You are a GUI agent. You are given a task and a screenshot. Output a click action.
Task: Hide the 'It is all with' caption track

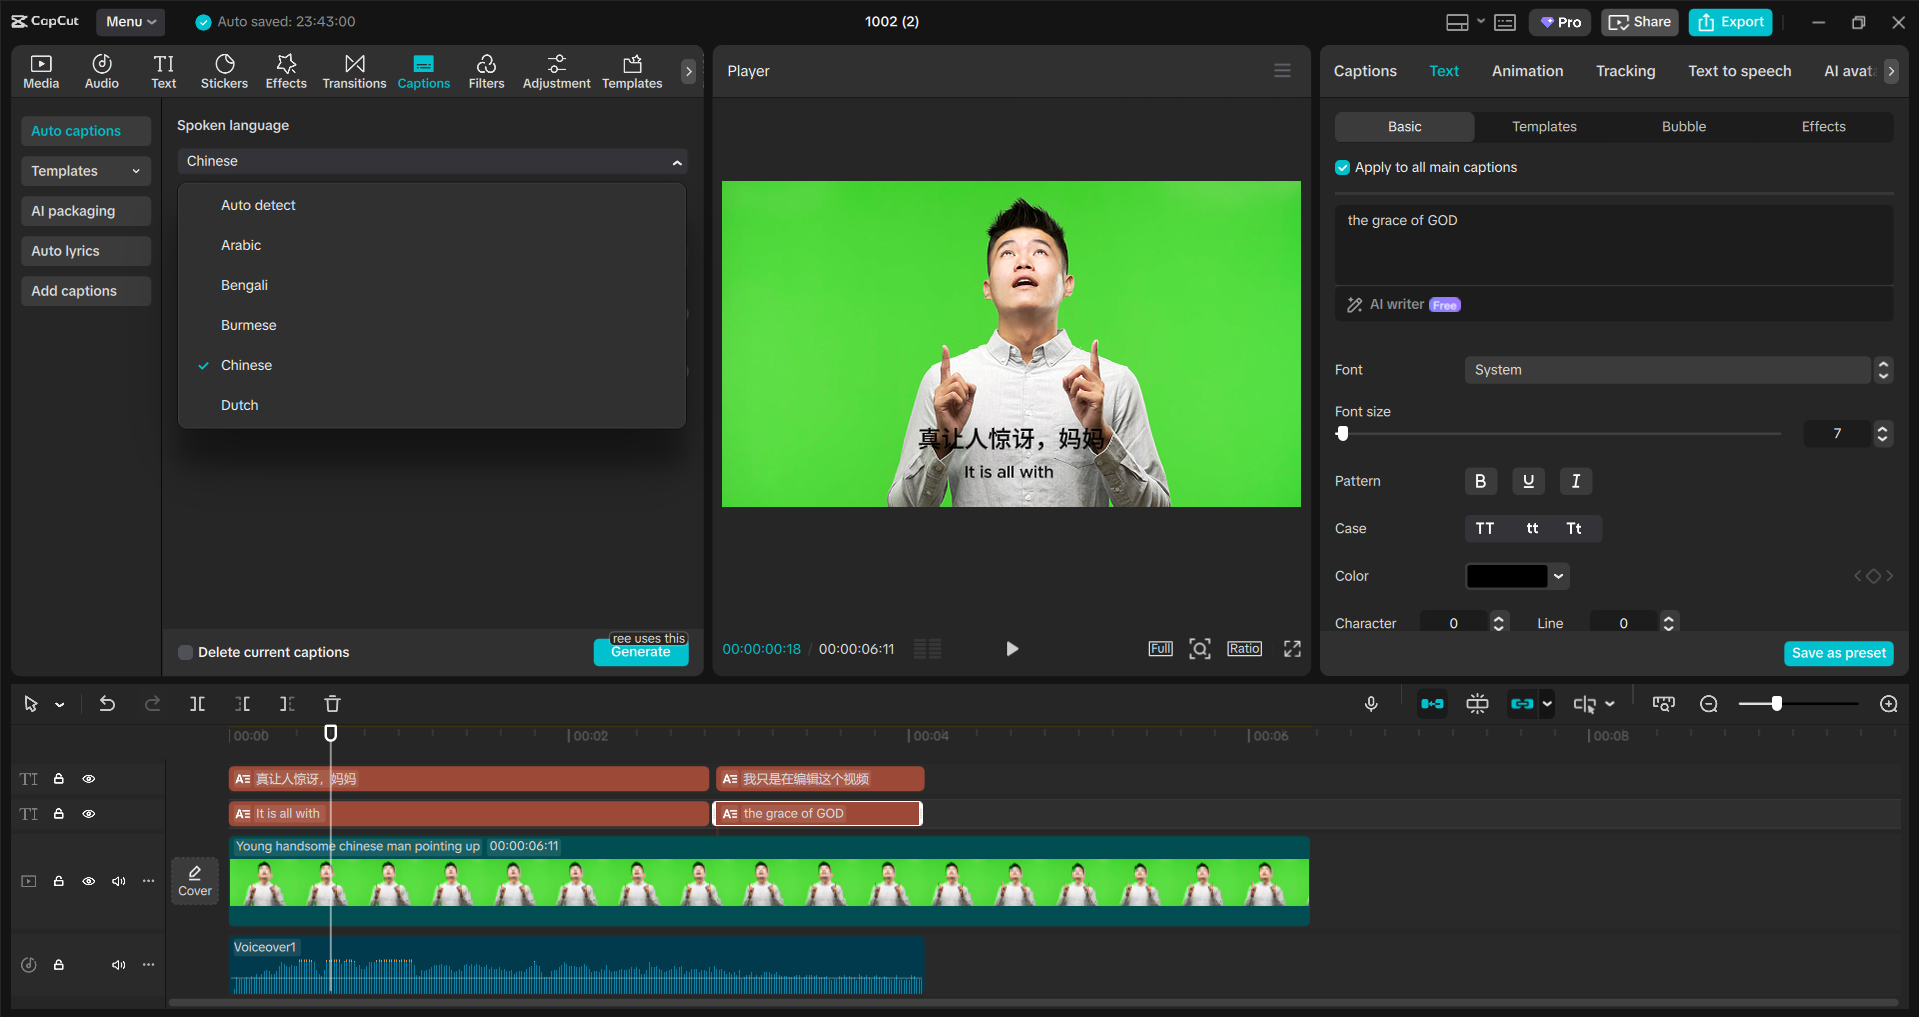88,814
